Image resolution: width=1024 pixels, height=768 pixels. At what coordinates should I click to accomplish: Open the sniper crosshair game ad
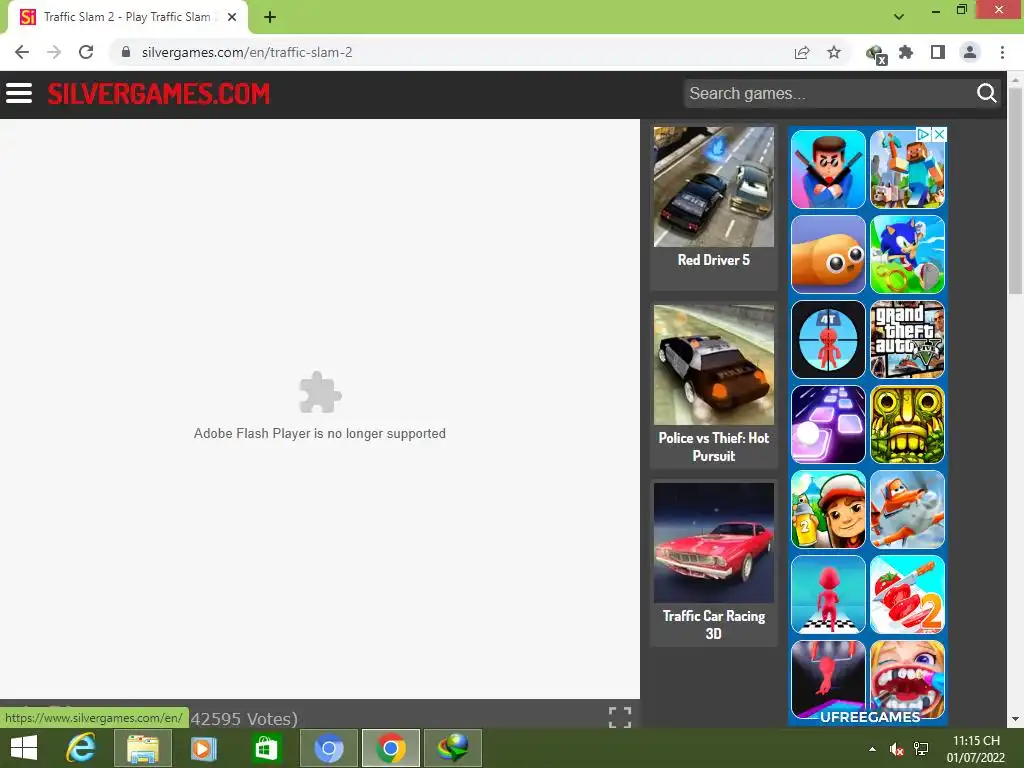point(828,339)
